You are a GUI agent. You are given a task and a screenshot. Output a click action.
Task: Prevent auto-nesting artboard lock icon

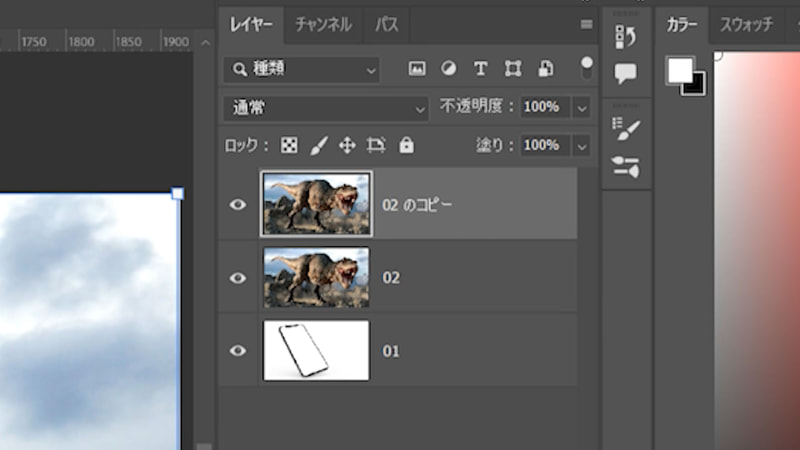point(376,145)
